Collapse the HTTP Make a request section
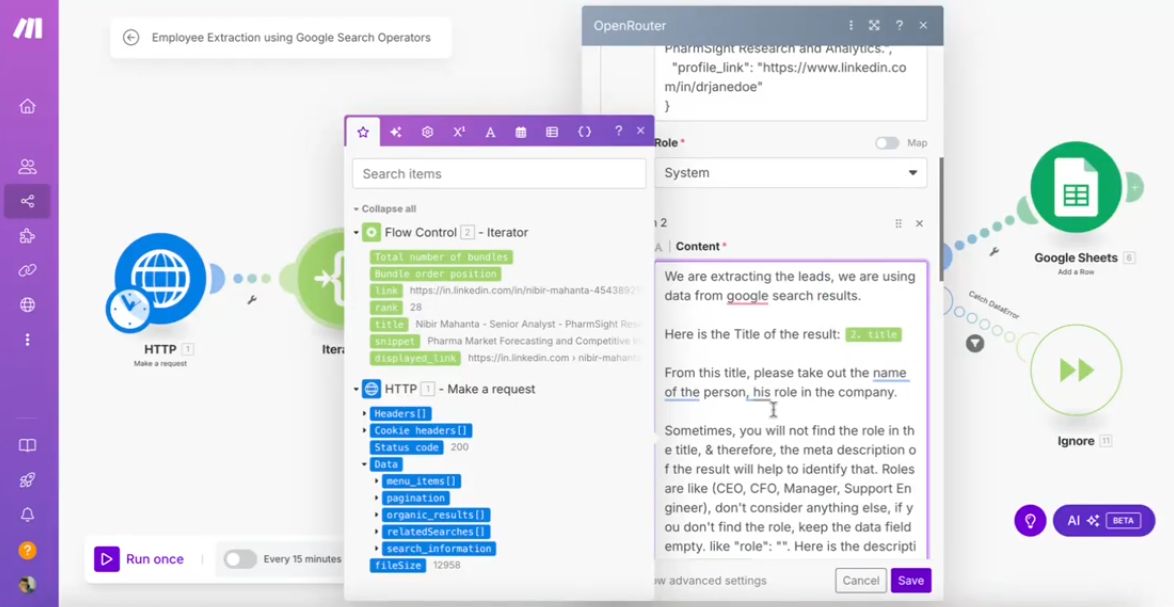Viewport: 1174px width, 607px height. tap(356, 389)
